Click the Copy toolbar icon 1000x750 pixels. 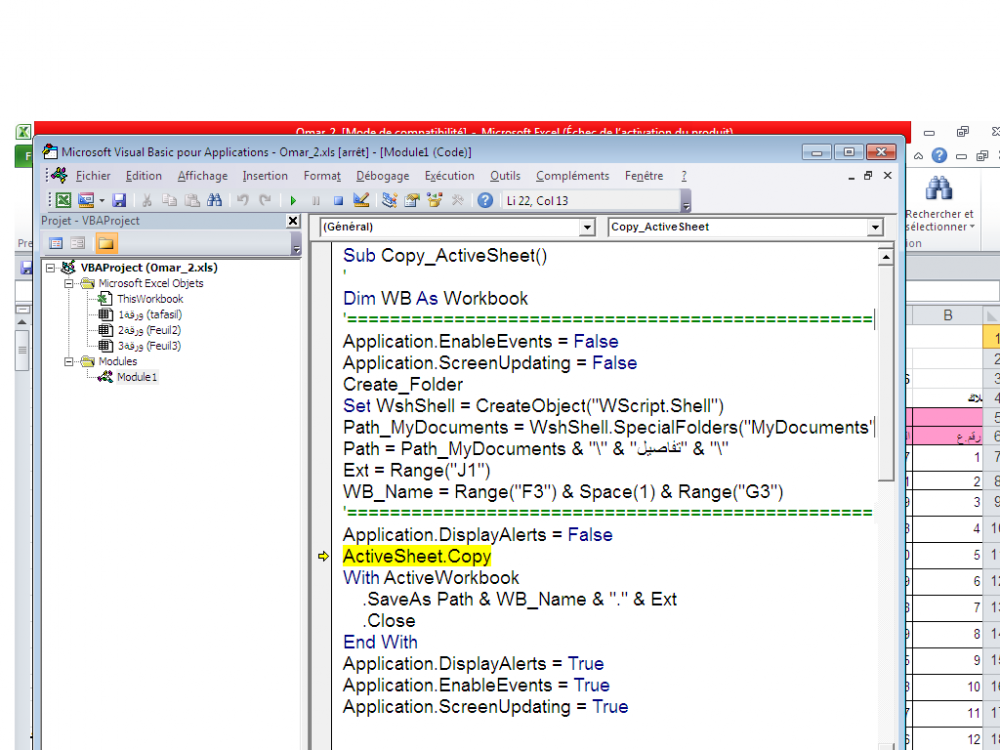pos(169,200)
